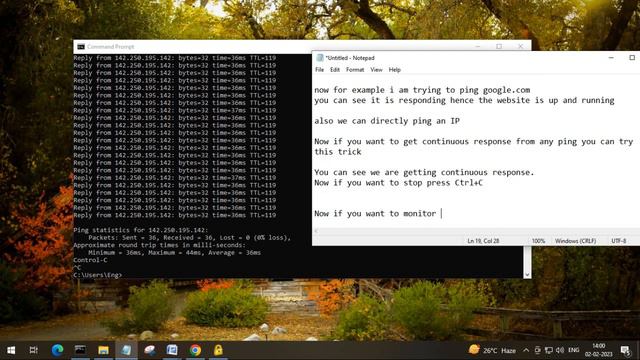Open File Explorer from the taskbar
The height and width of the screenshot is (360, 640).
[x=103, y=350]
